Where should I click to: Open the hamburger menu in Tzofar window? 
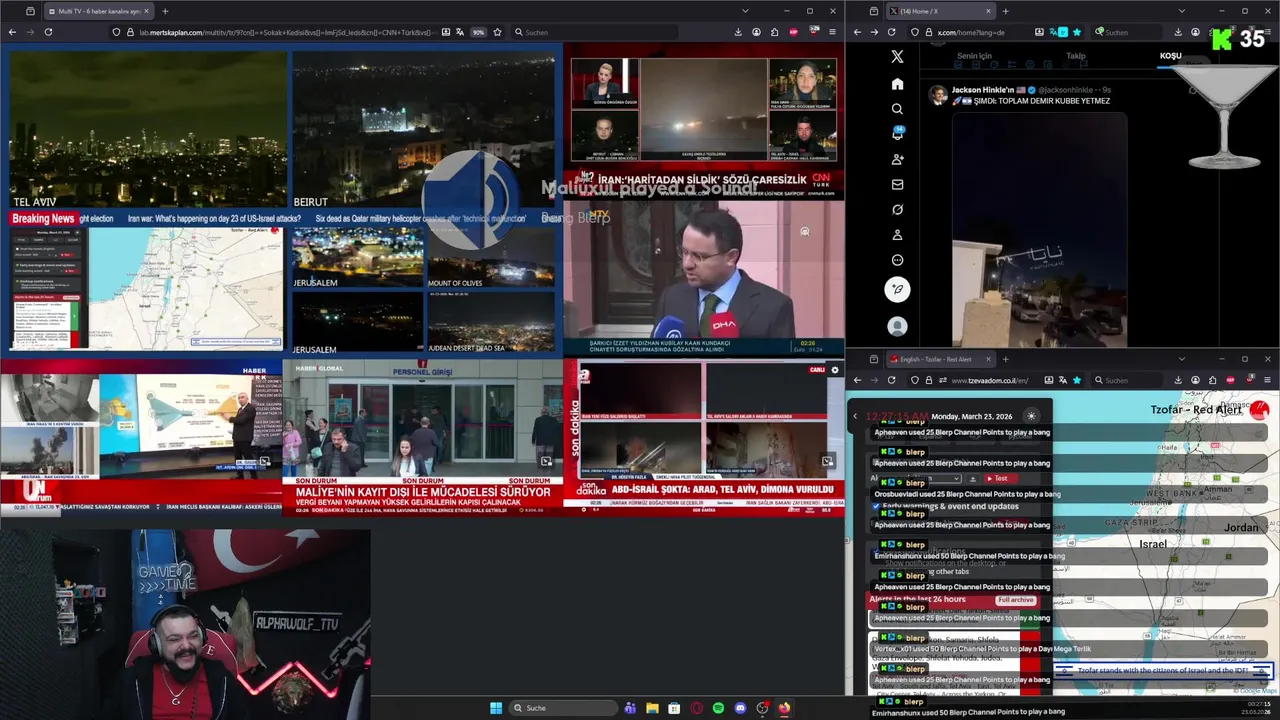click(1268, 380)
